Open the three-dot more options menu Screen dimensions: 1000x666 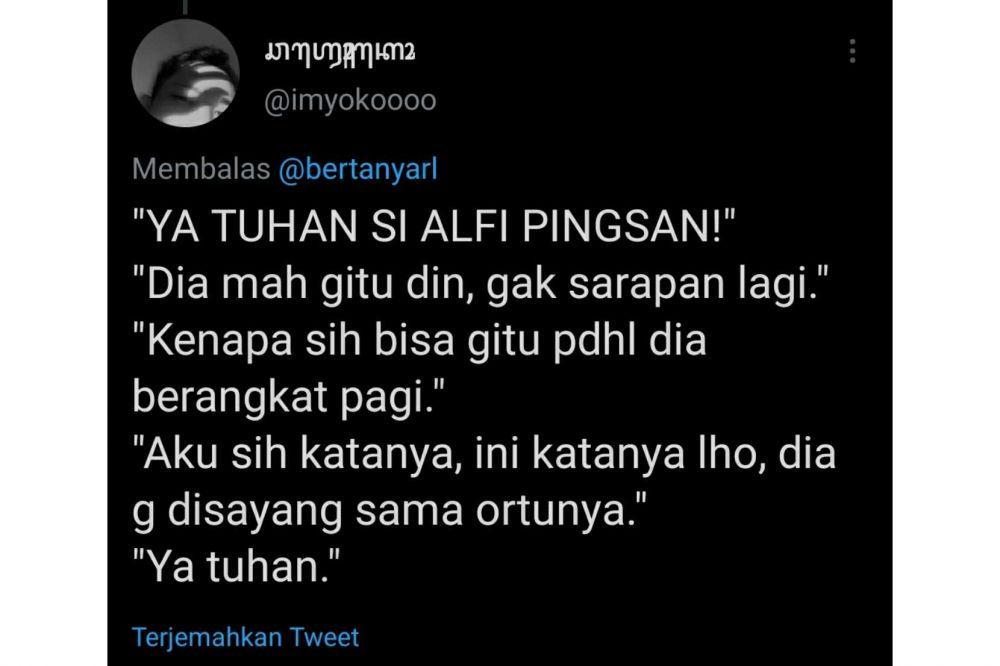click(852, 51)
